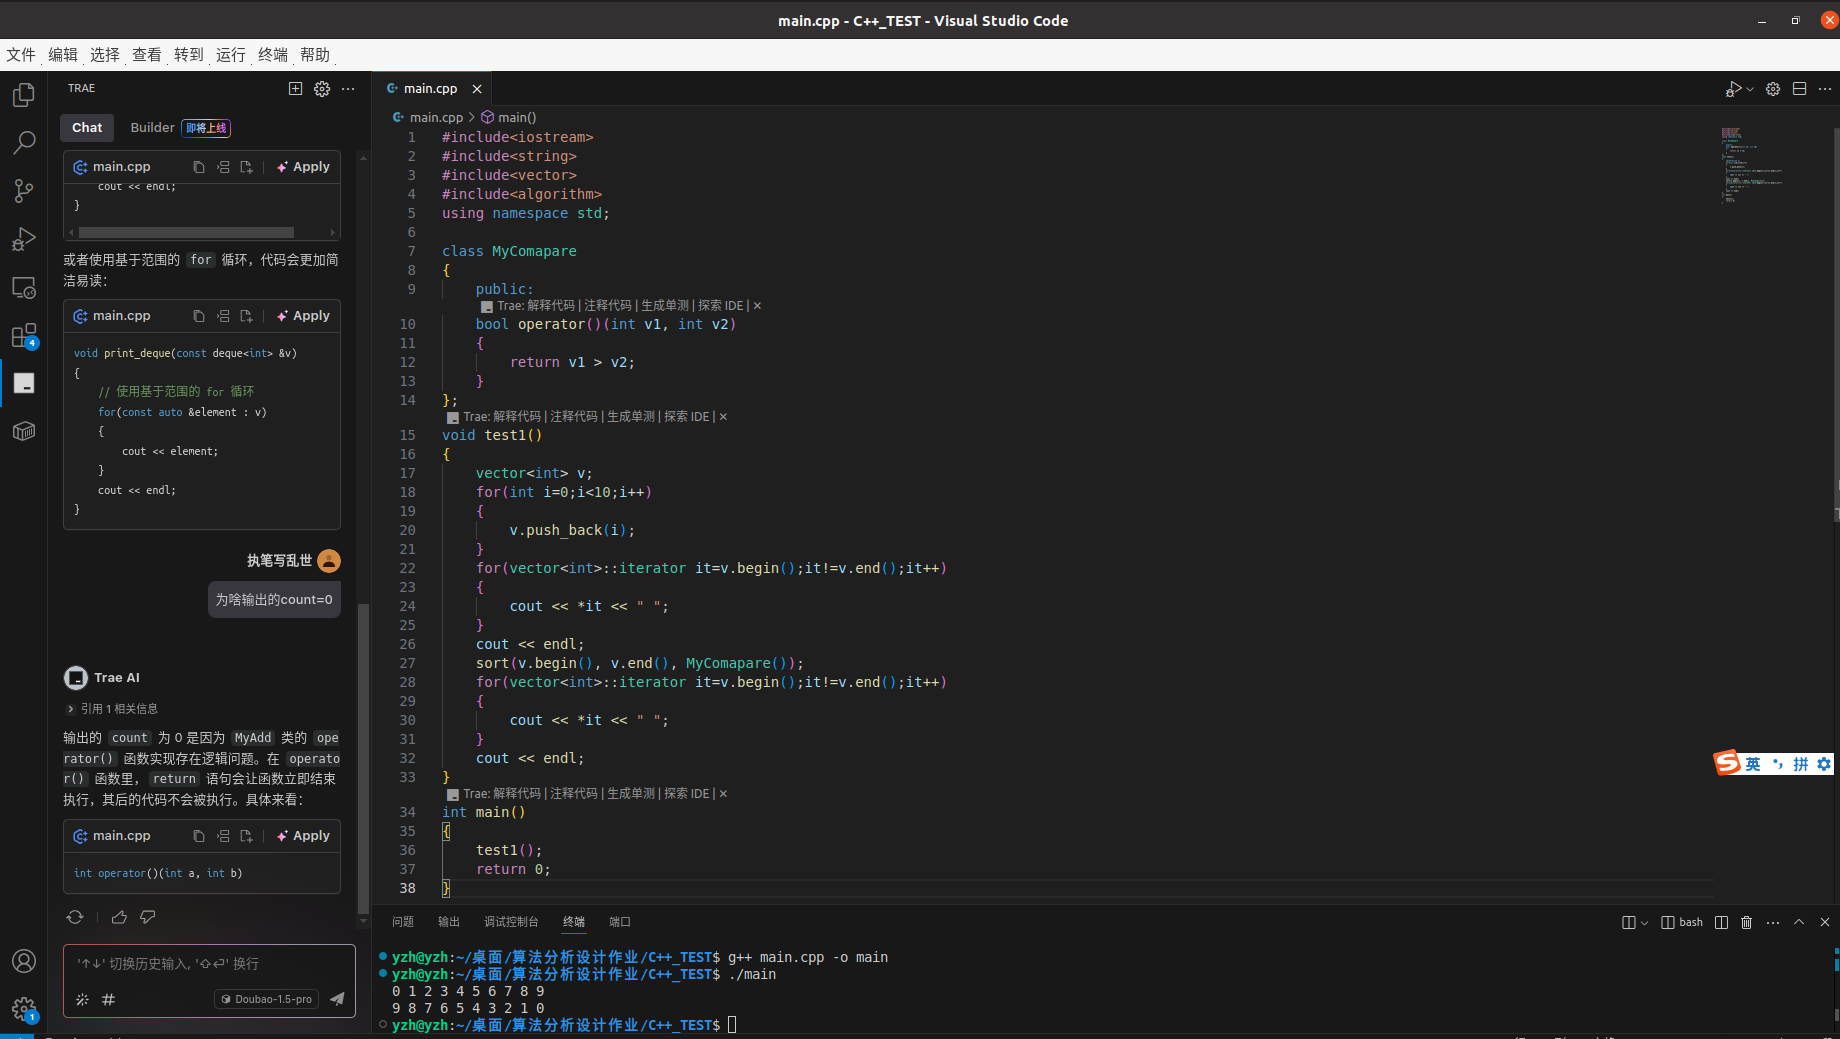Kill the bash terminal with trash icon

1746,922
